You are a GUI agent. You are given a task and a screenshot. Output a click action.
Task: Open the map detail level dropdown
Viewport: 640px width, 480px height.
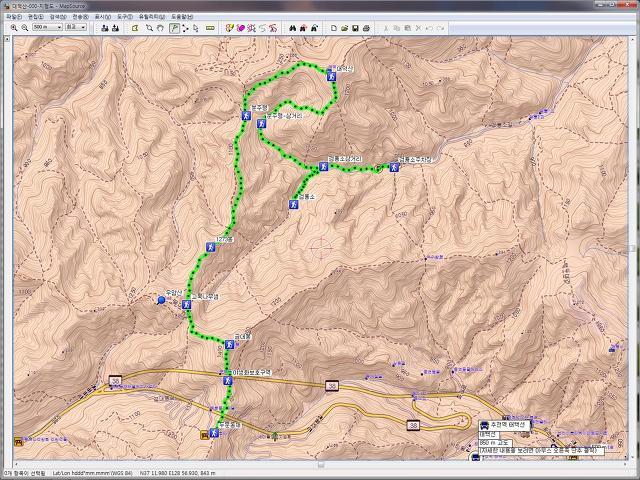click(76, 27)
